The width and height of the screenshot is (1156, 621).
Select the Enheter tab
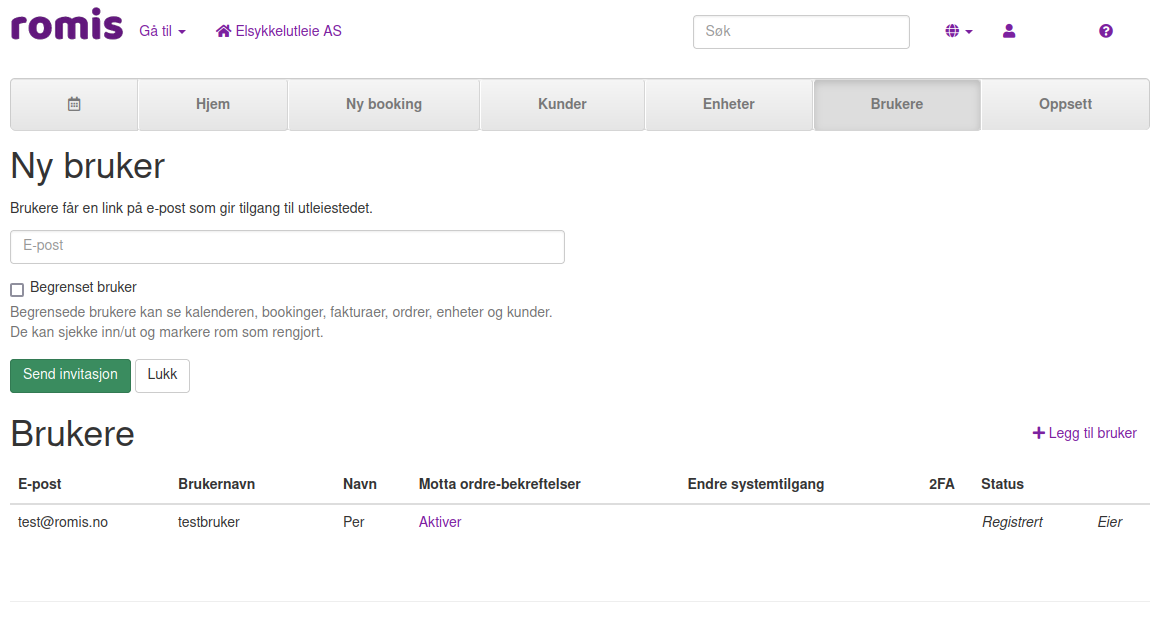[x=728, y=104]
